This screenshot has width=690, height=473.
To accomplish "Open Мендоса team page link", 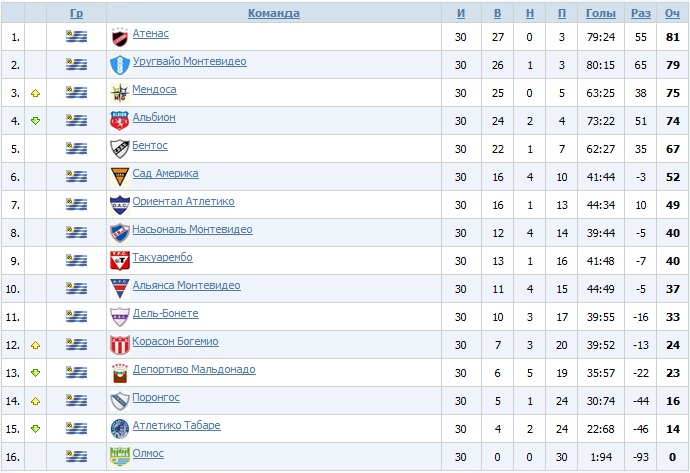I will (154, 90).
